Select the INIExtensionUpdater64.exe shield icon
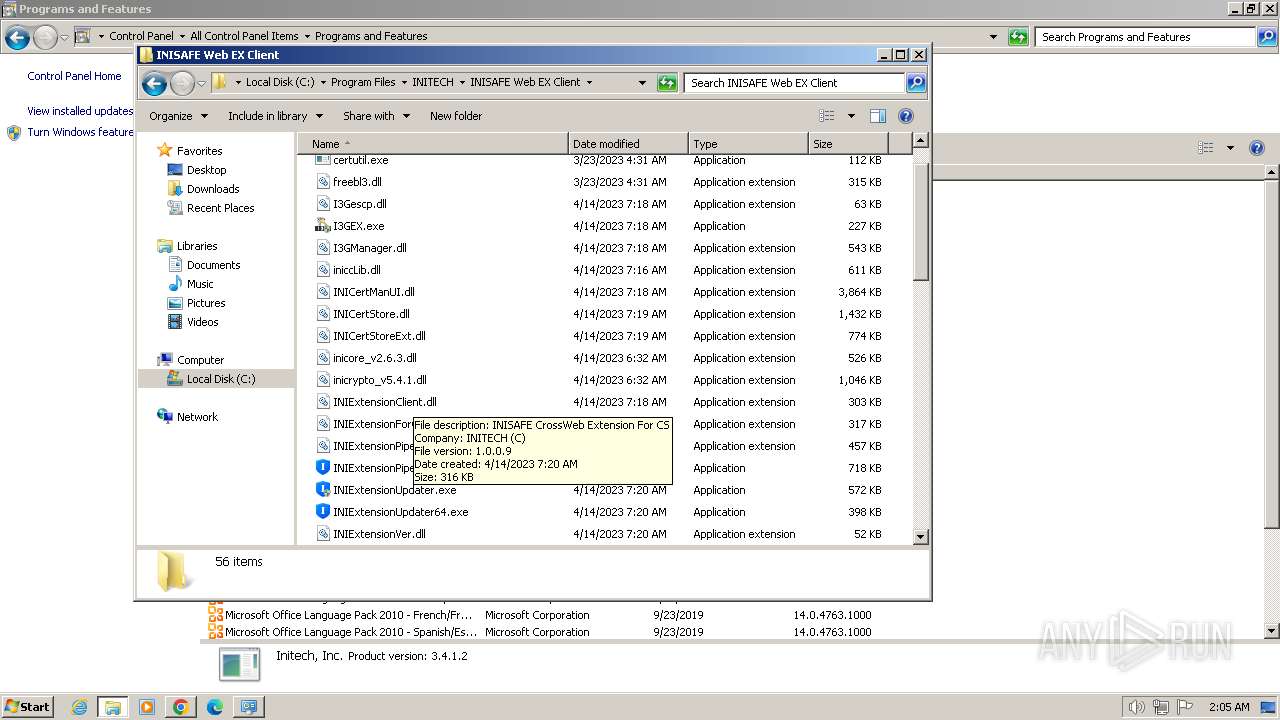 (322, 512)
